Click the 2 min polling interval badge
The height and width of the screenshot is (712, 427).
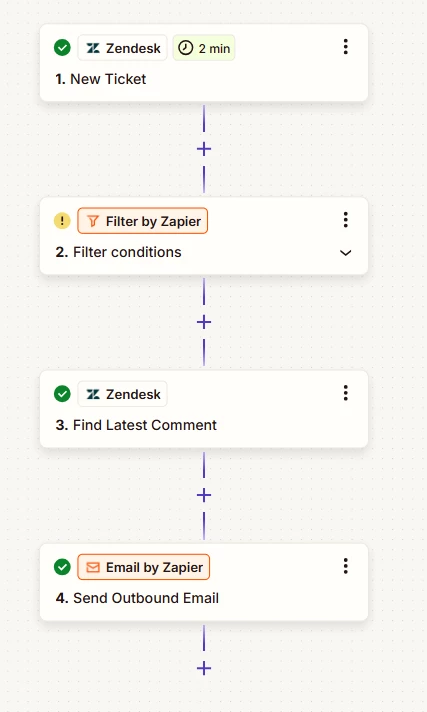coord(204,48)
